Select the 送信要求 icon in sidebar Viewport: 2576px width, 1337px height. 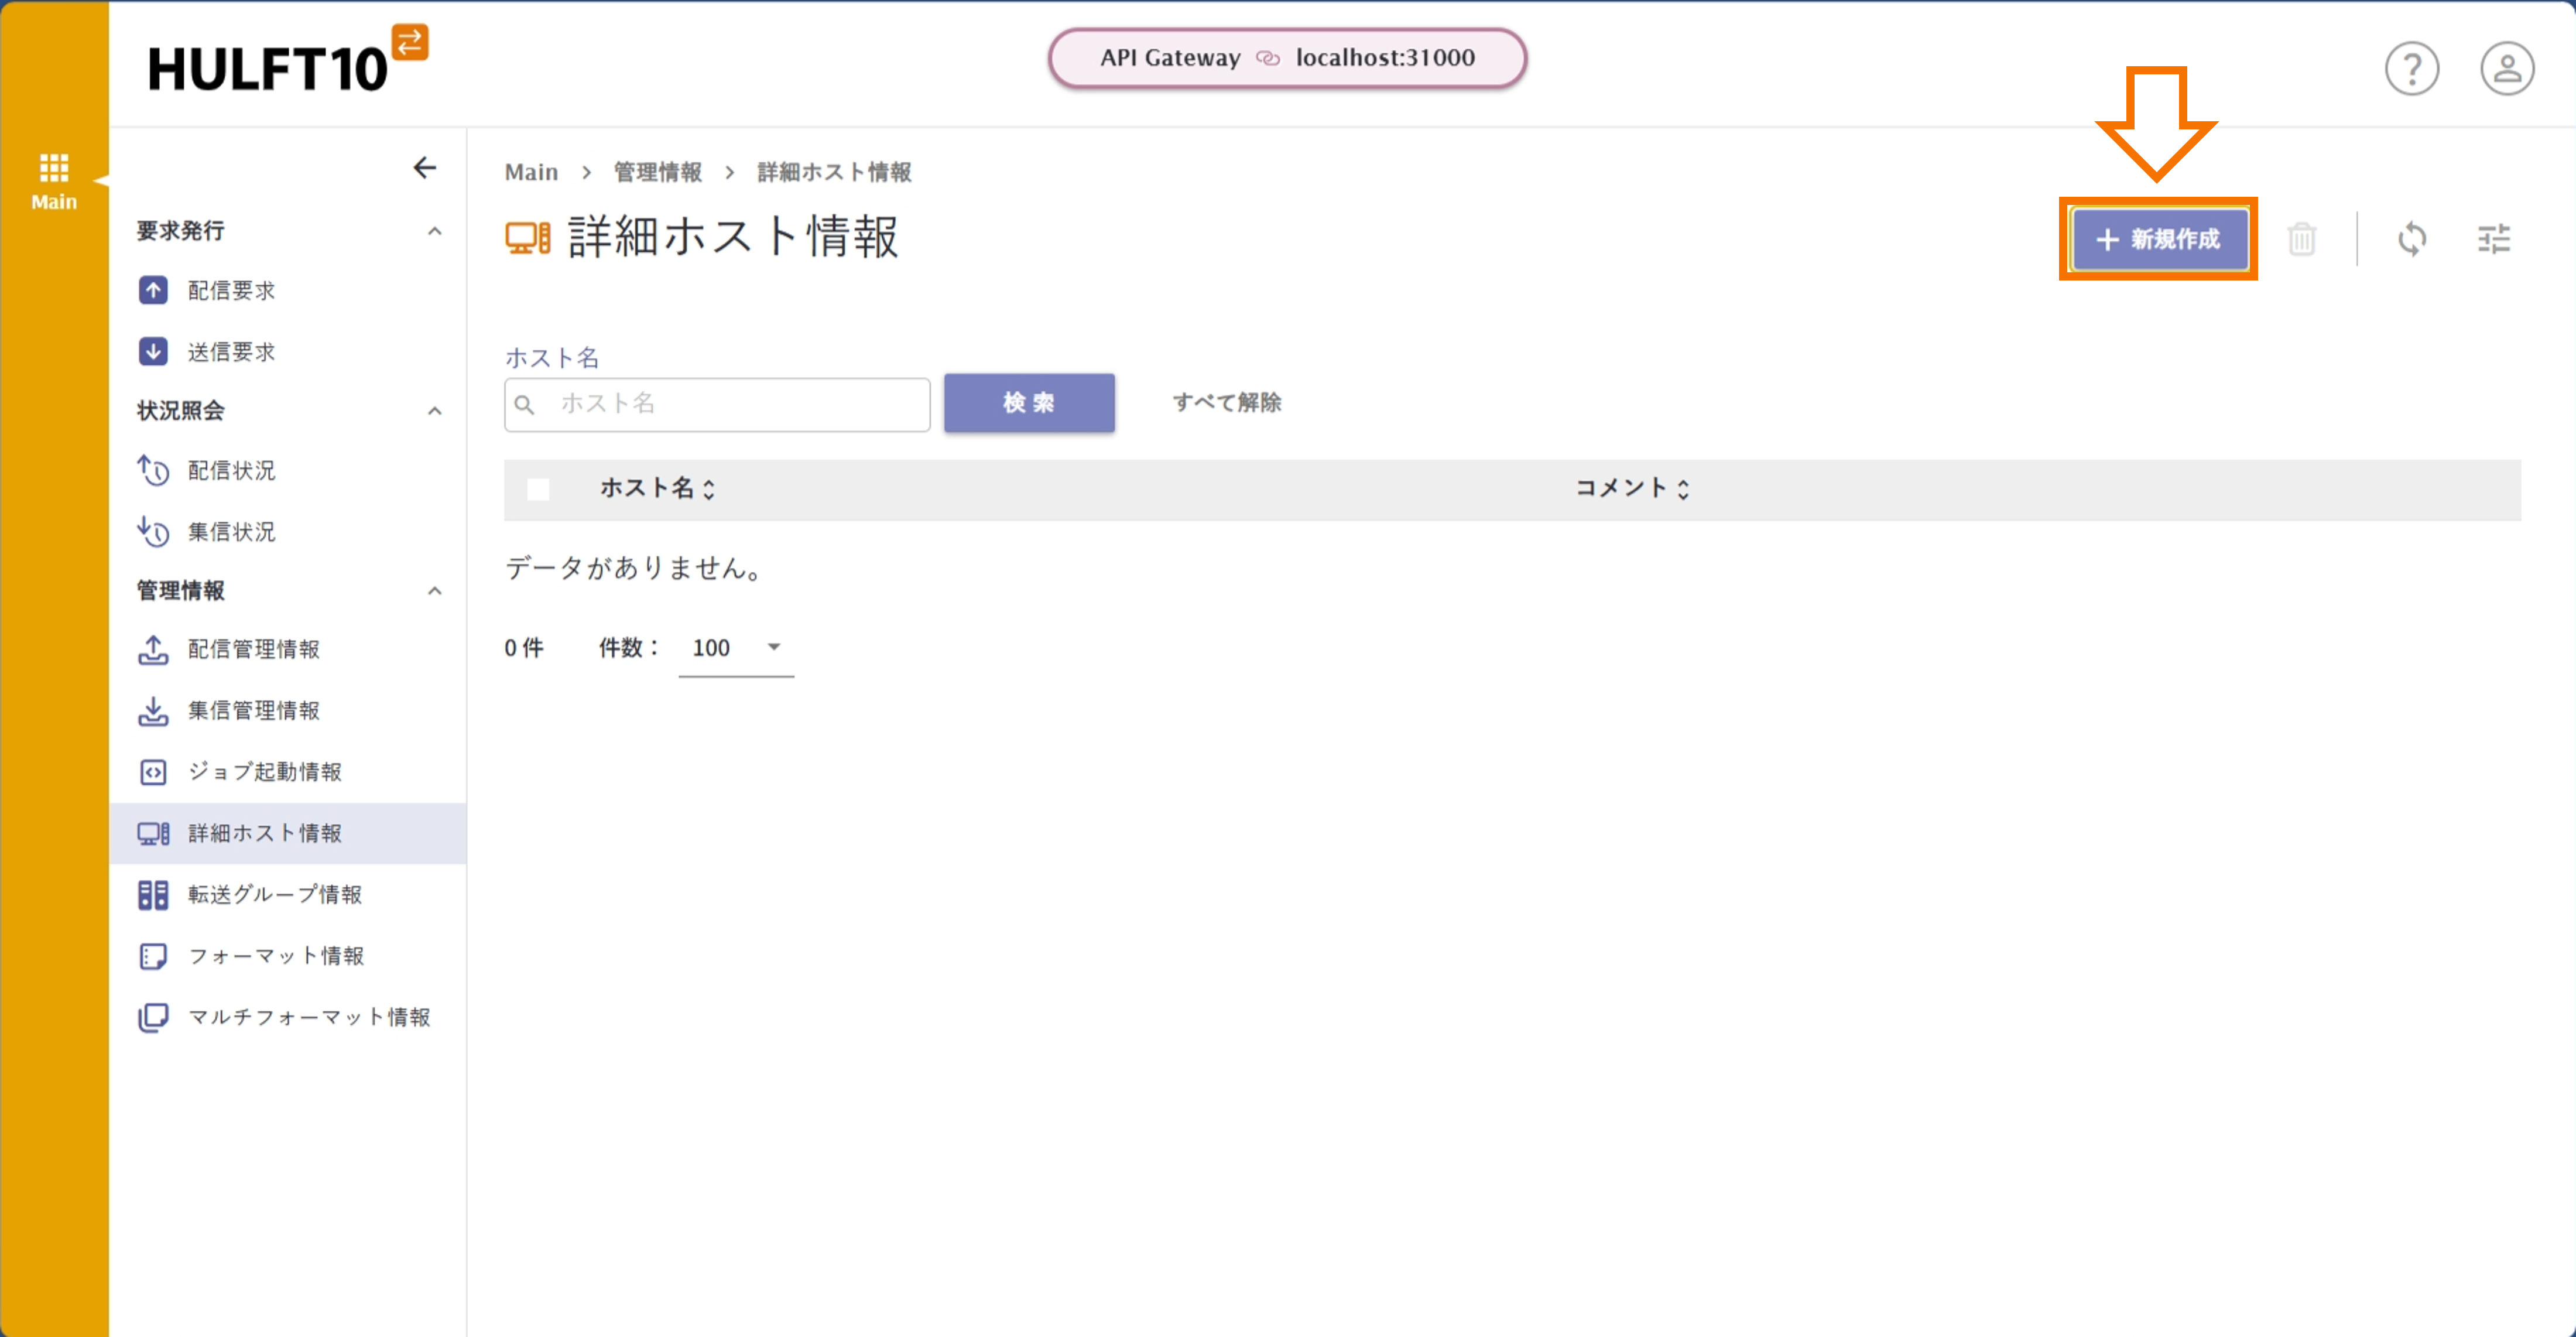(153, 351)
